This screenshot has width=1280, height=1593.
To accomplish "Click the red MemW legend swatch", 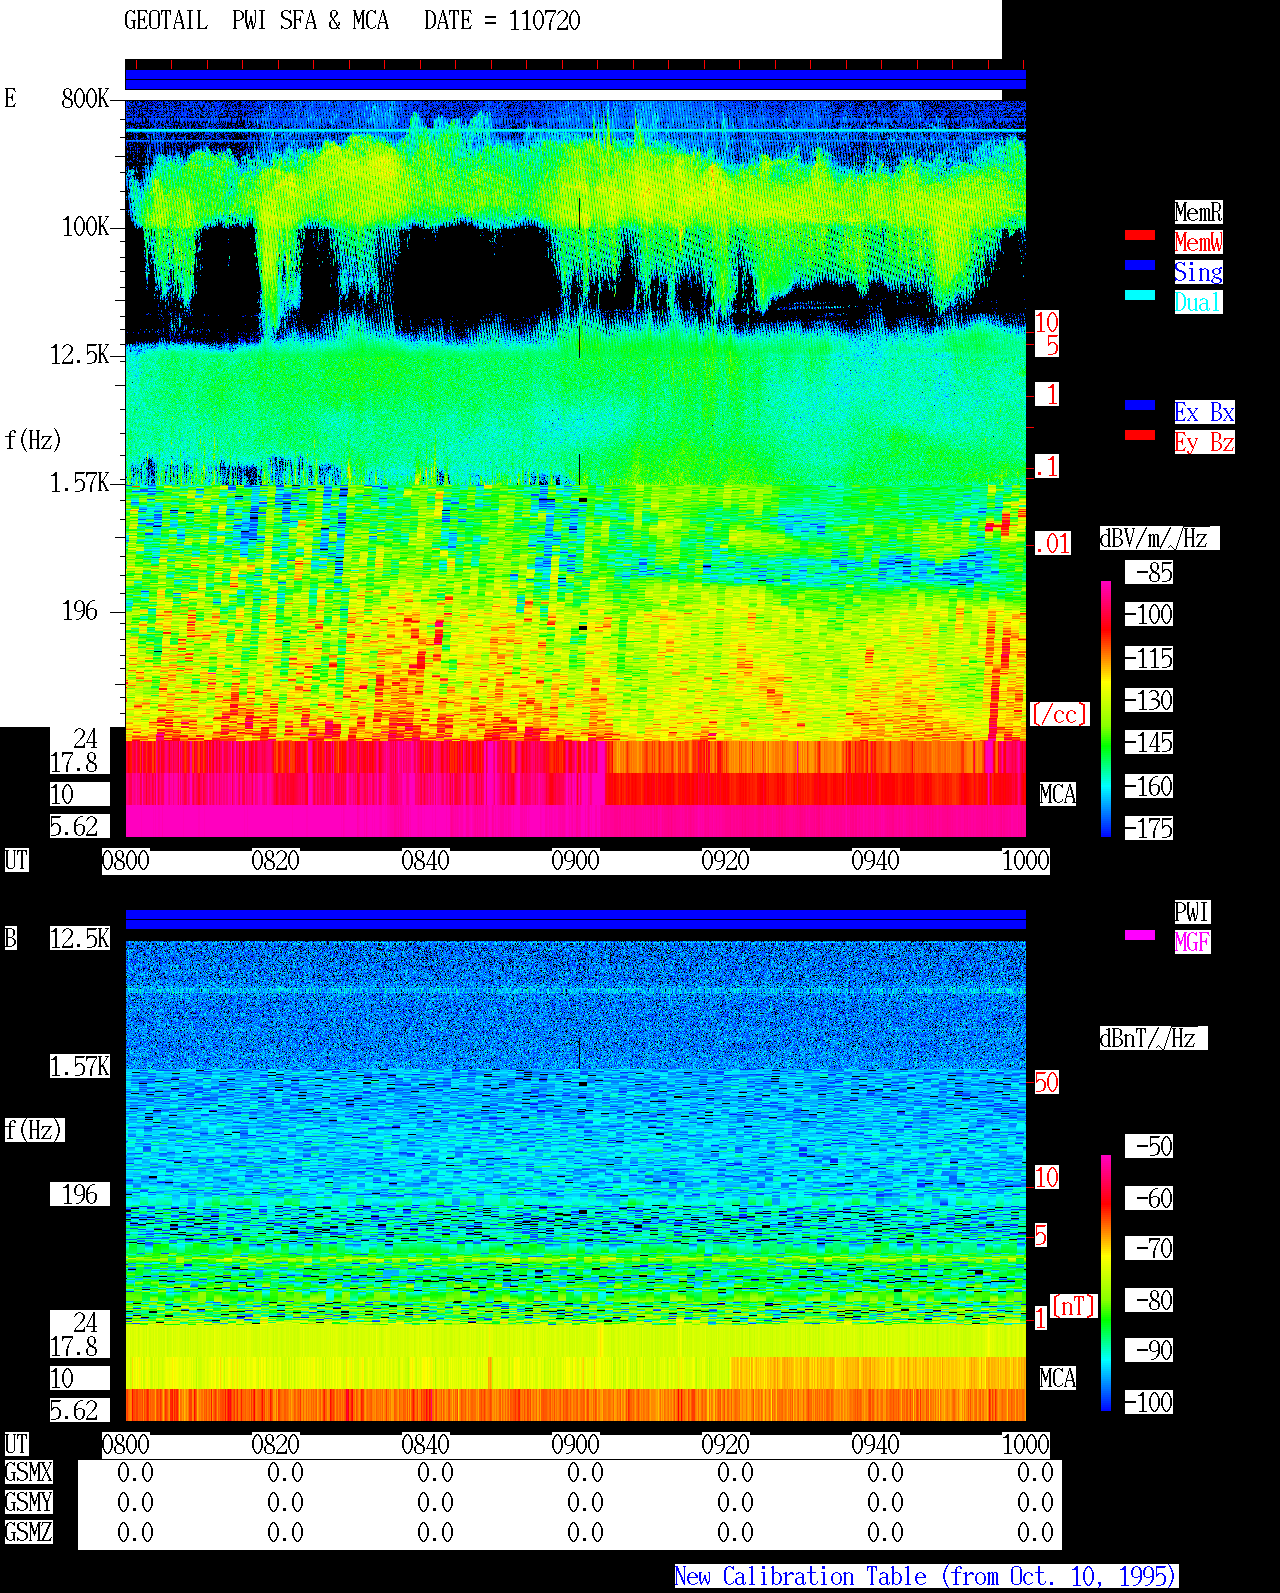I will click(1140, 235).
